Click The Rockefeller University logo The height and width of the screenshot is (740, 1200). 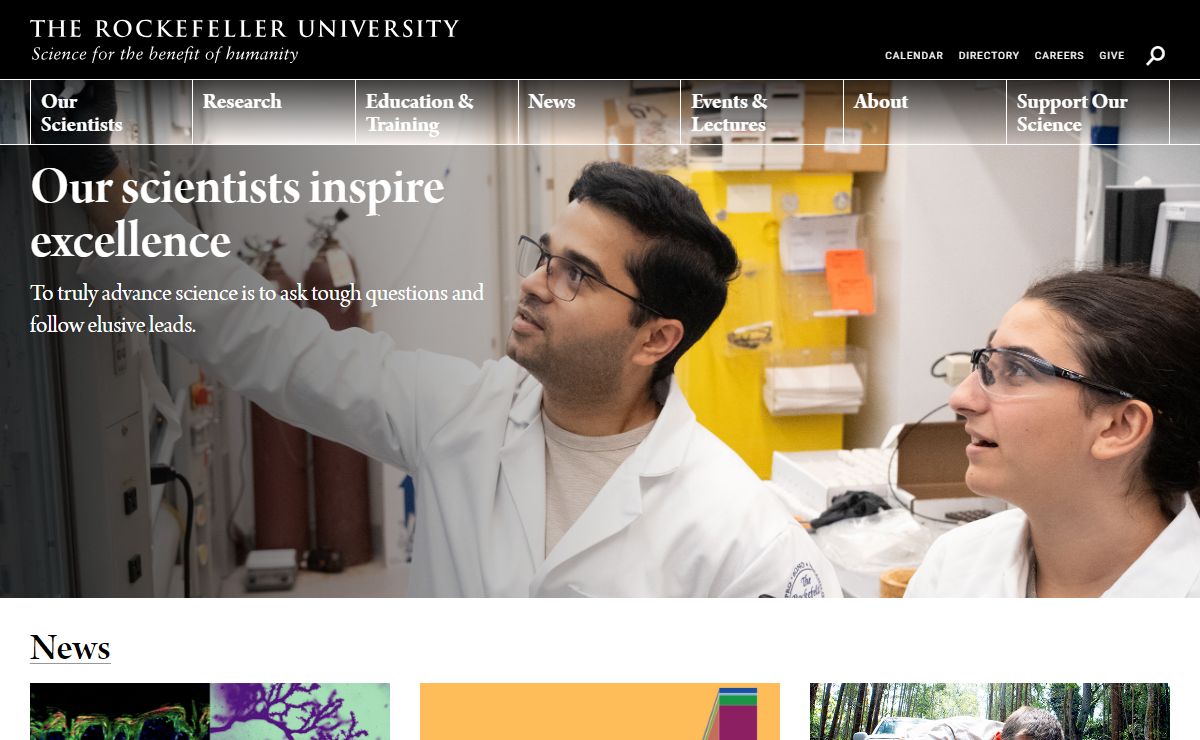click(245, 28)
